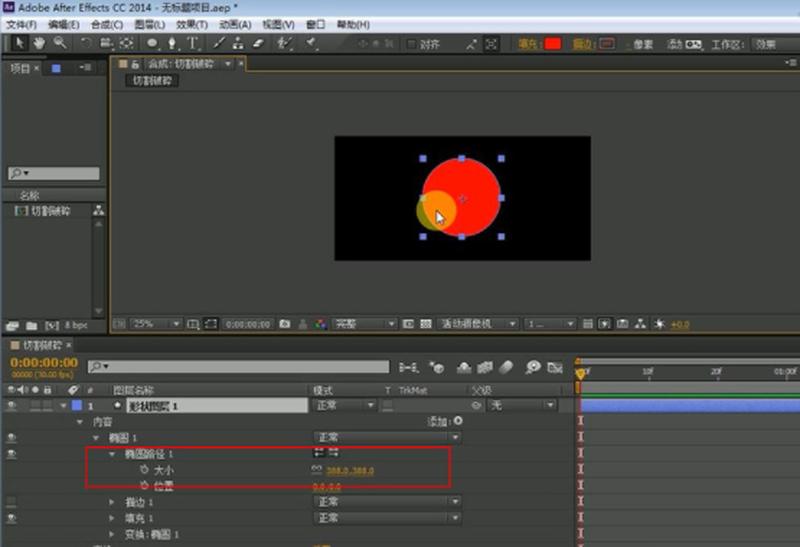Select the Type (T) tool

(192, 43)
